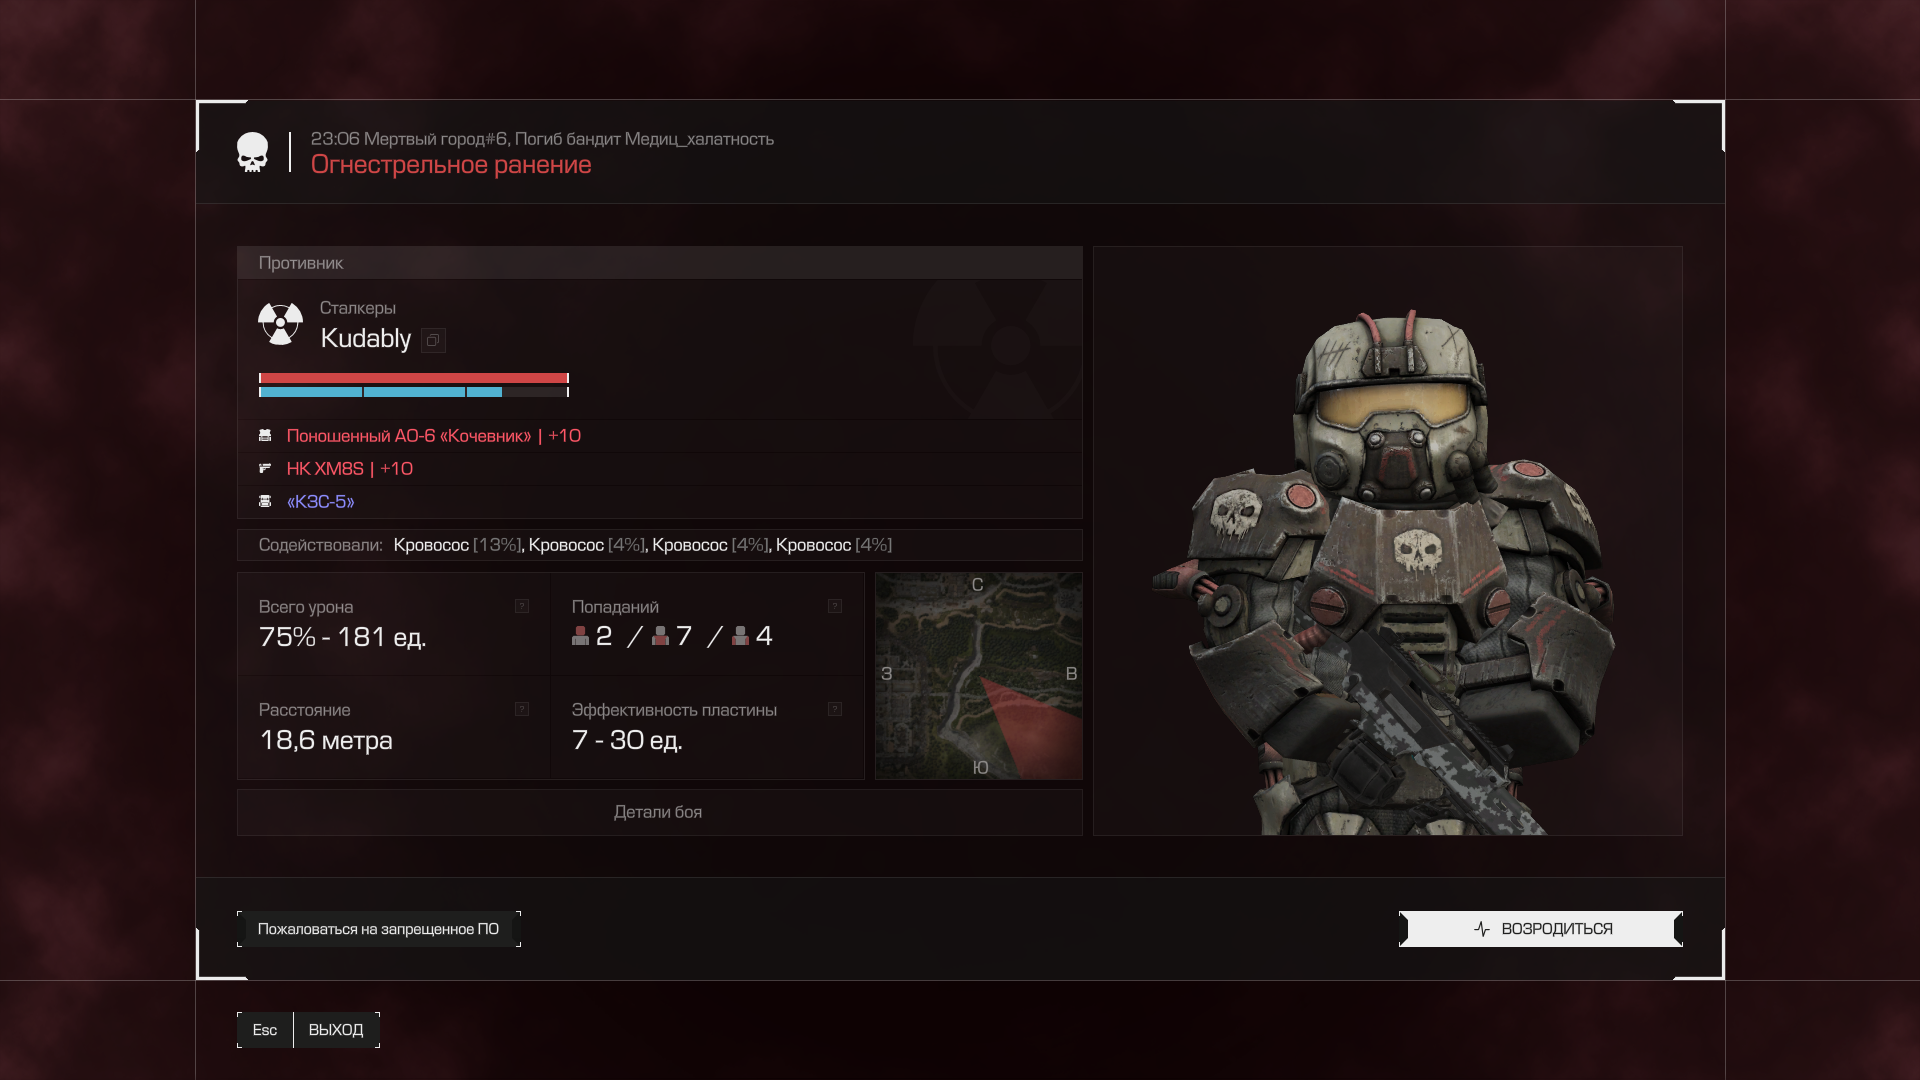Open help tooltip for Попаданий

point(835,606)
